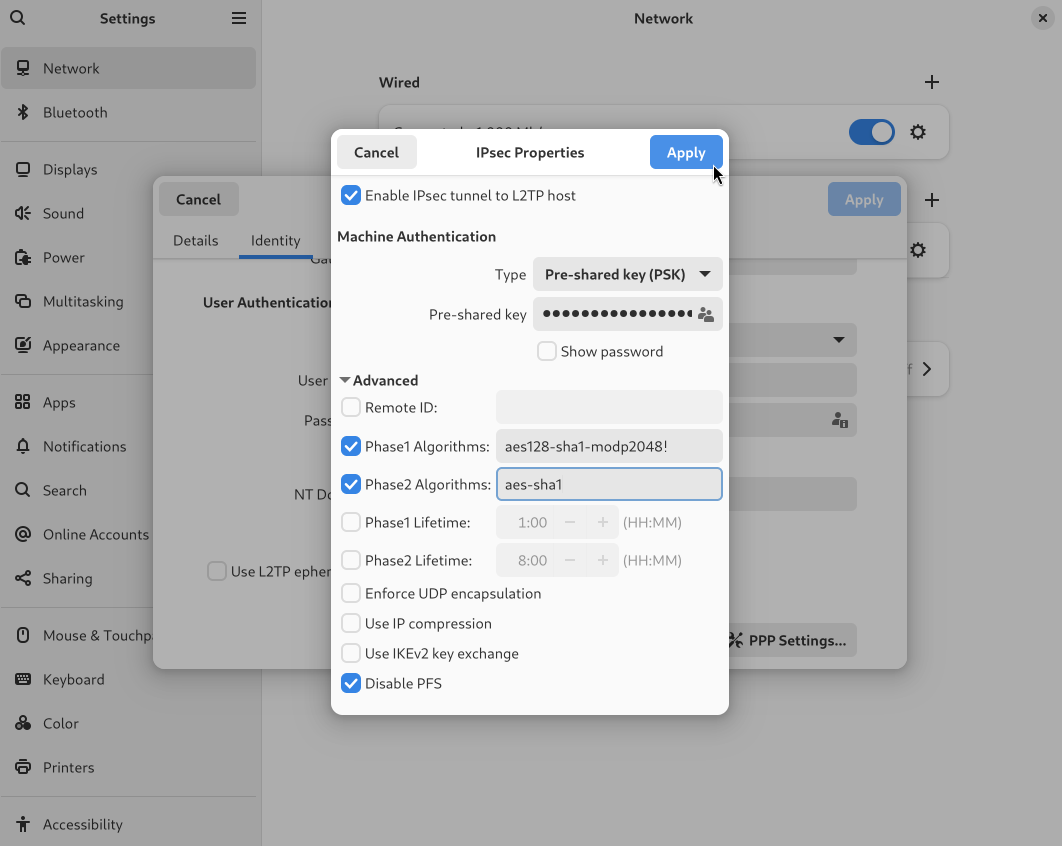1062x846 pixels.
Task: Toggle Use L2TP ephemeral checkbox in VPN dialog
Action: [x=217, y=571]
